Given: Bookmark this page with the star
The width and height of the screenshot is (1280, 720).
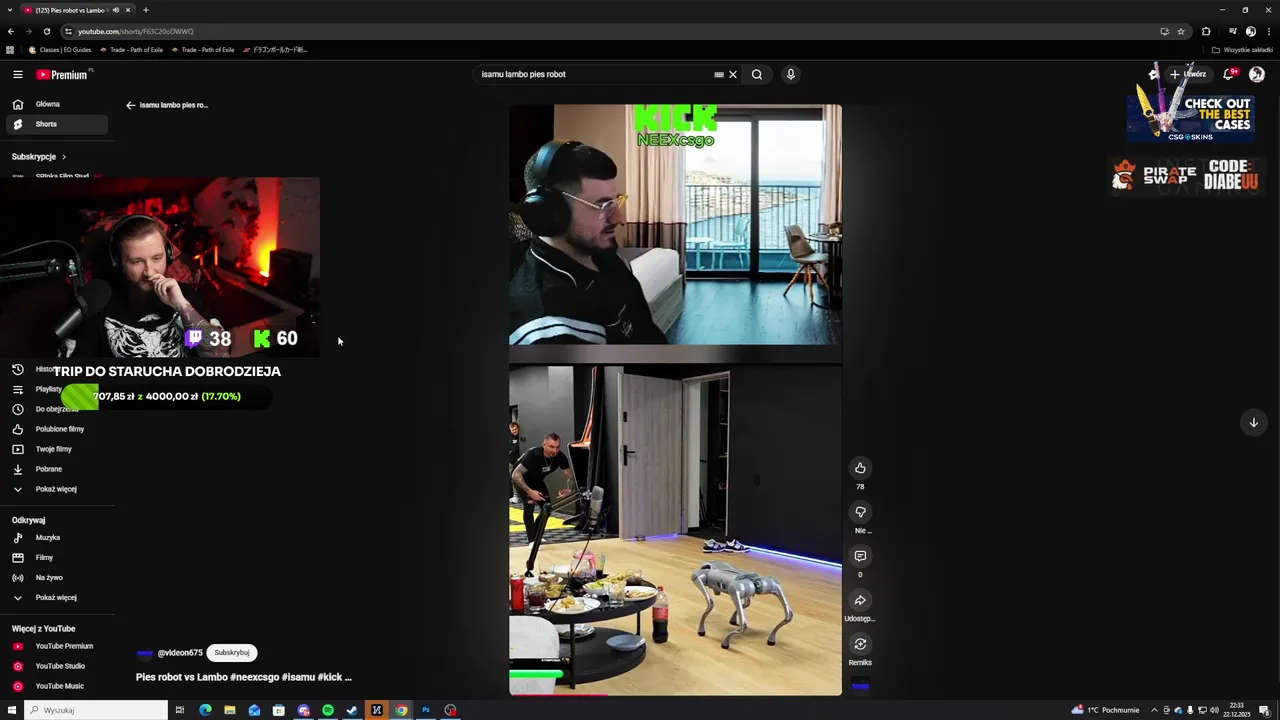Looking at the screenshot, I should 1181,31.
